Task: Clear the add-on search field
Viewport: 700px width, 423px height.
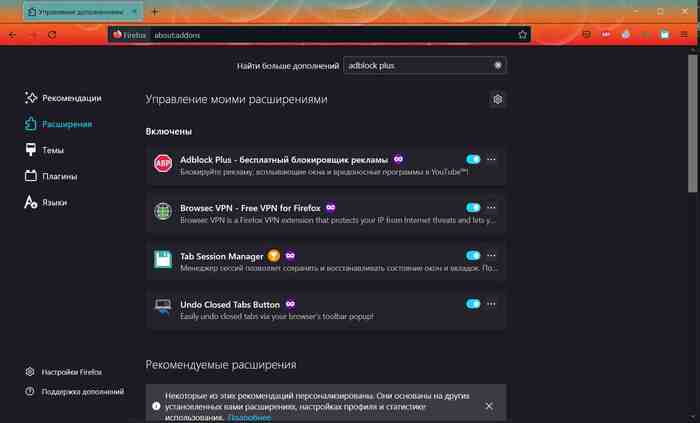Action: tap(498, 66)
